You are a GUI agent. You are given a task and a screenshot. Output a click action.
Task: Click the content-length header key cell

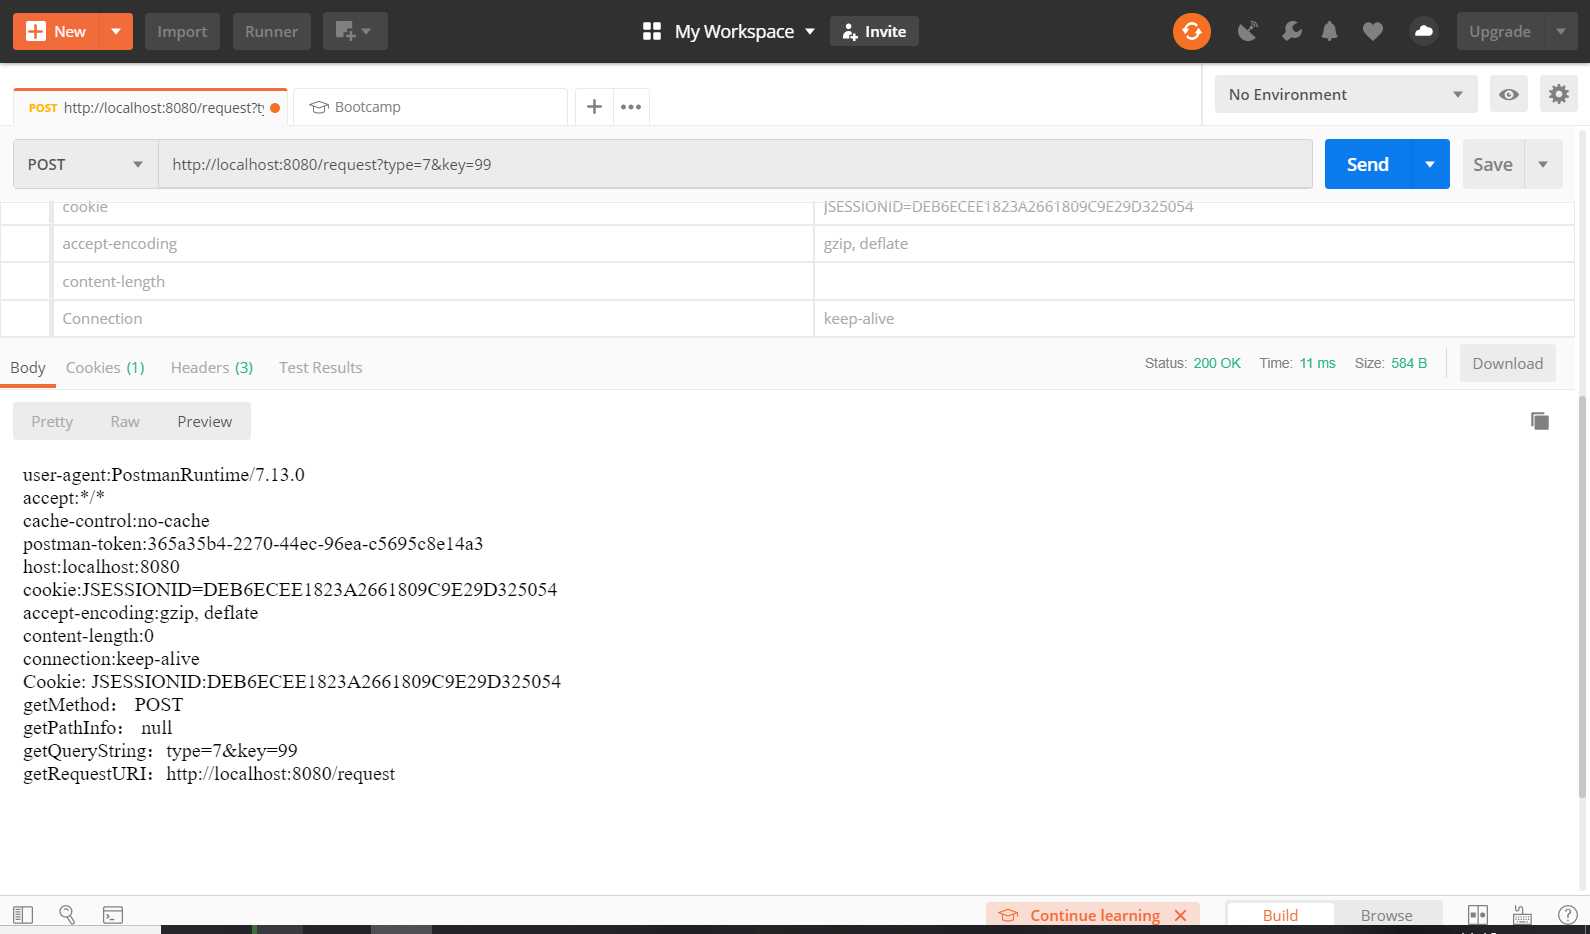pyautogui.click(x=433, y=282)
